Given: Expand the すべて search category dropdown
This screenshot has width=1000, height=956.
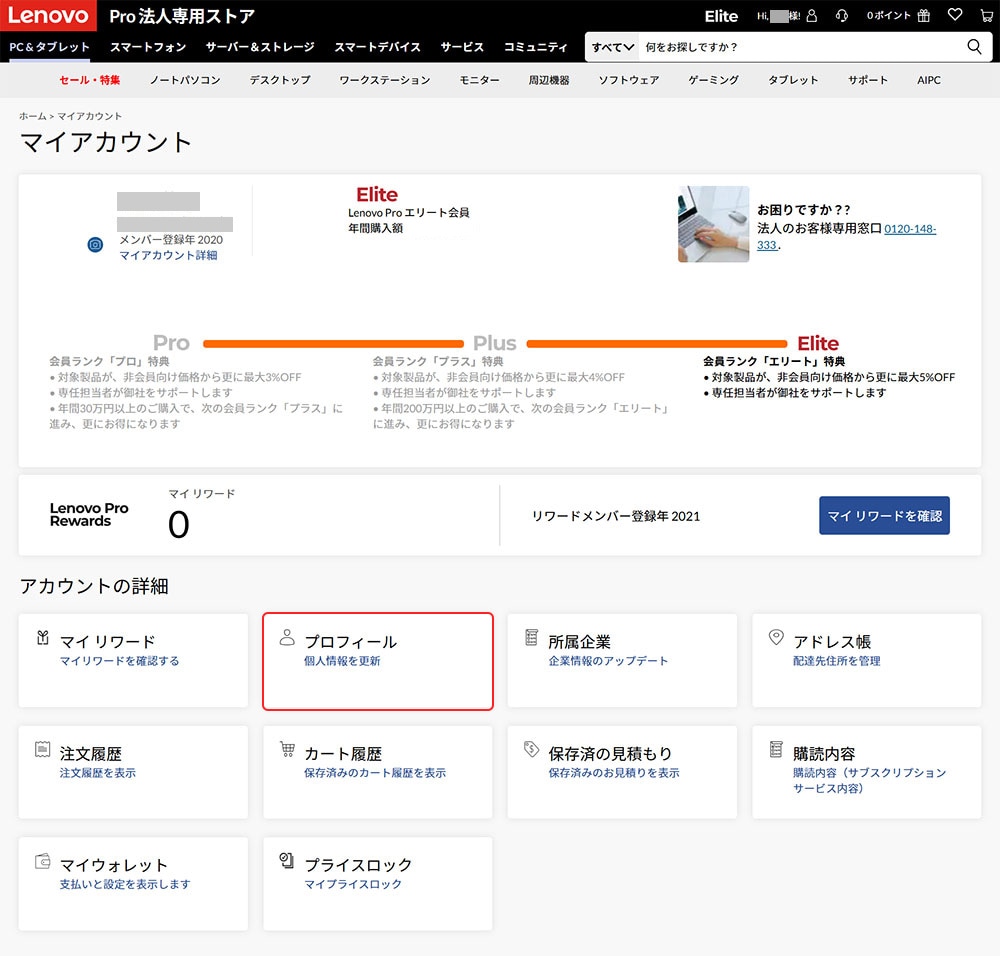Looking at the screenshot, I should 612,47.
